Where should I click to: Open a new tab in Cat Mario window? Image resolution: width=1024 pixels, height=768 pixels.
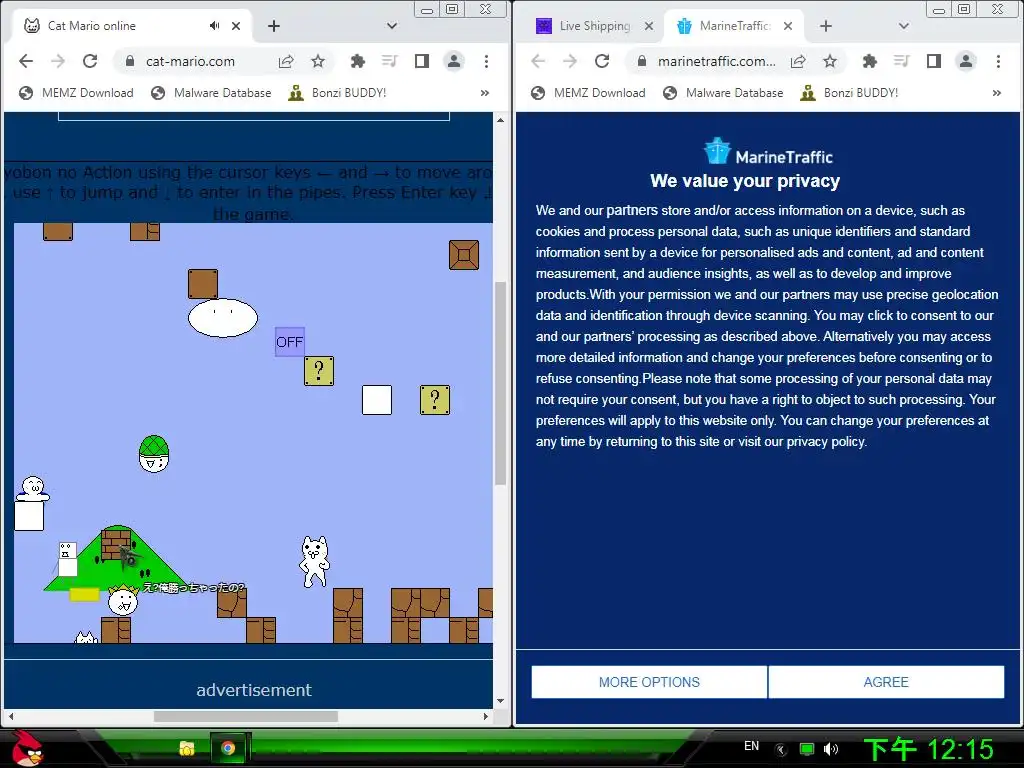tap(274, 26)
